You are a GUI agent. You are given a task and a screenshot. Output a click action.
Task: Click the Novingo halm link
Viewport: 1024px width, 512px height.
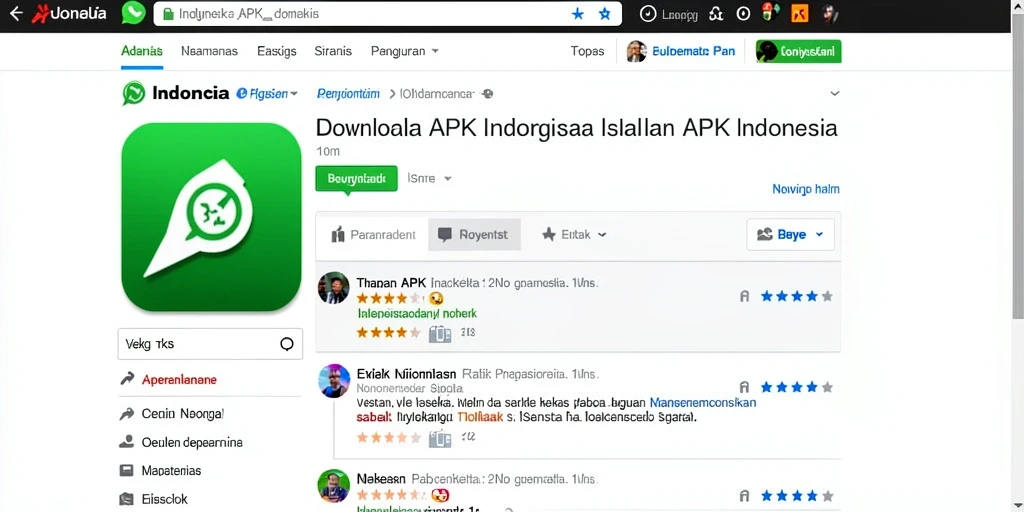click(806, 189)
